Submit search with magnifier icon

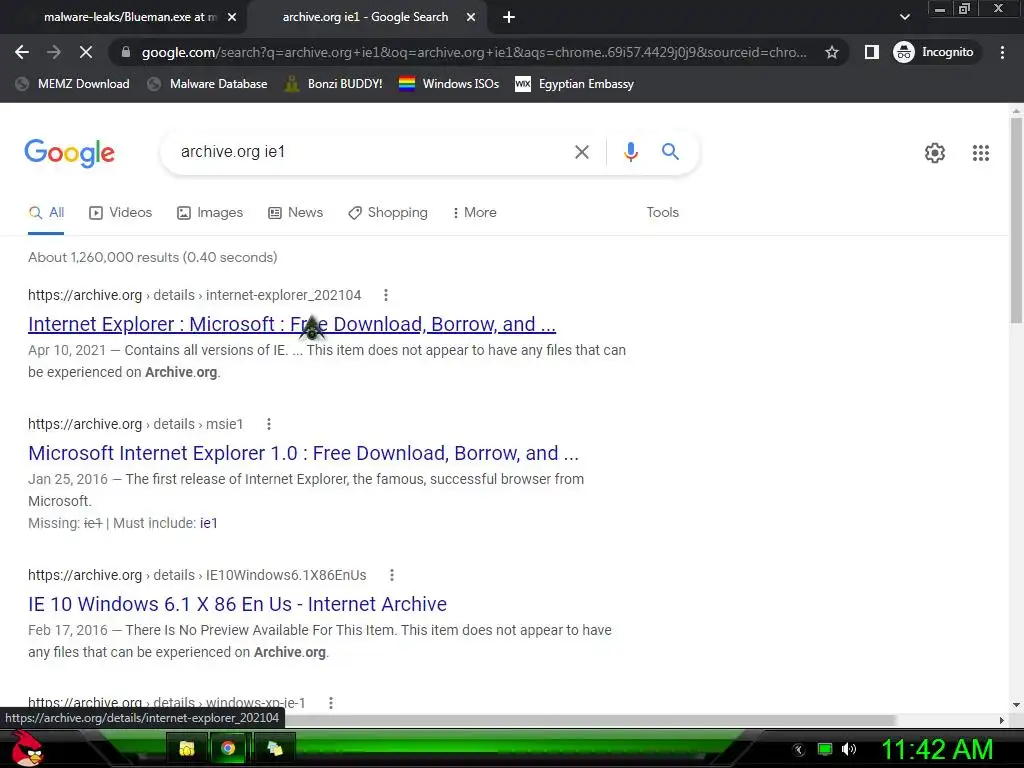670,152
